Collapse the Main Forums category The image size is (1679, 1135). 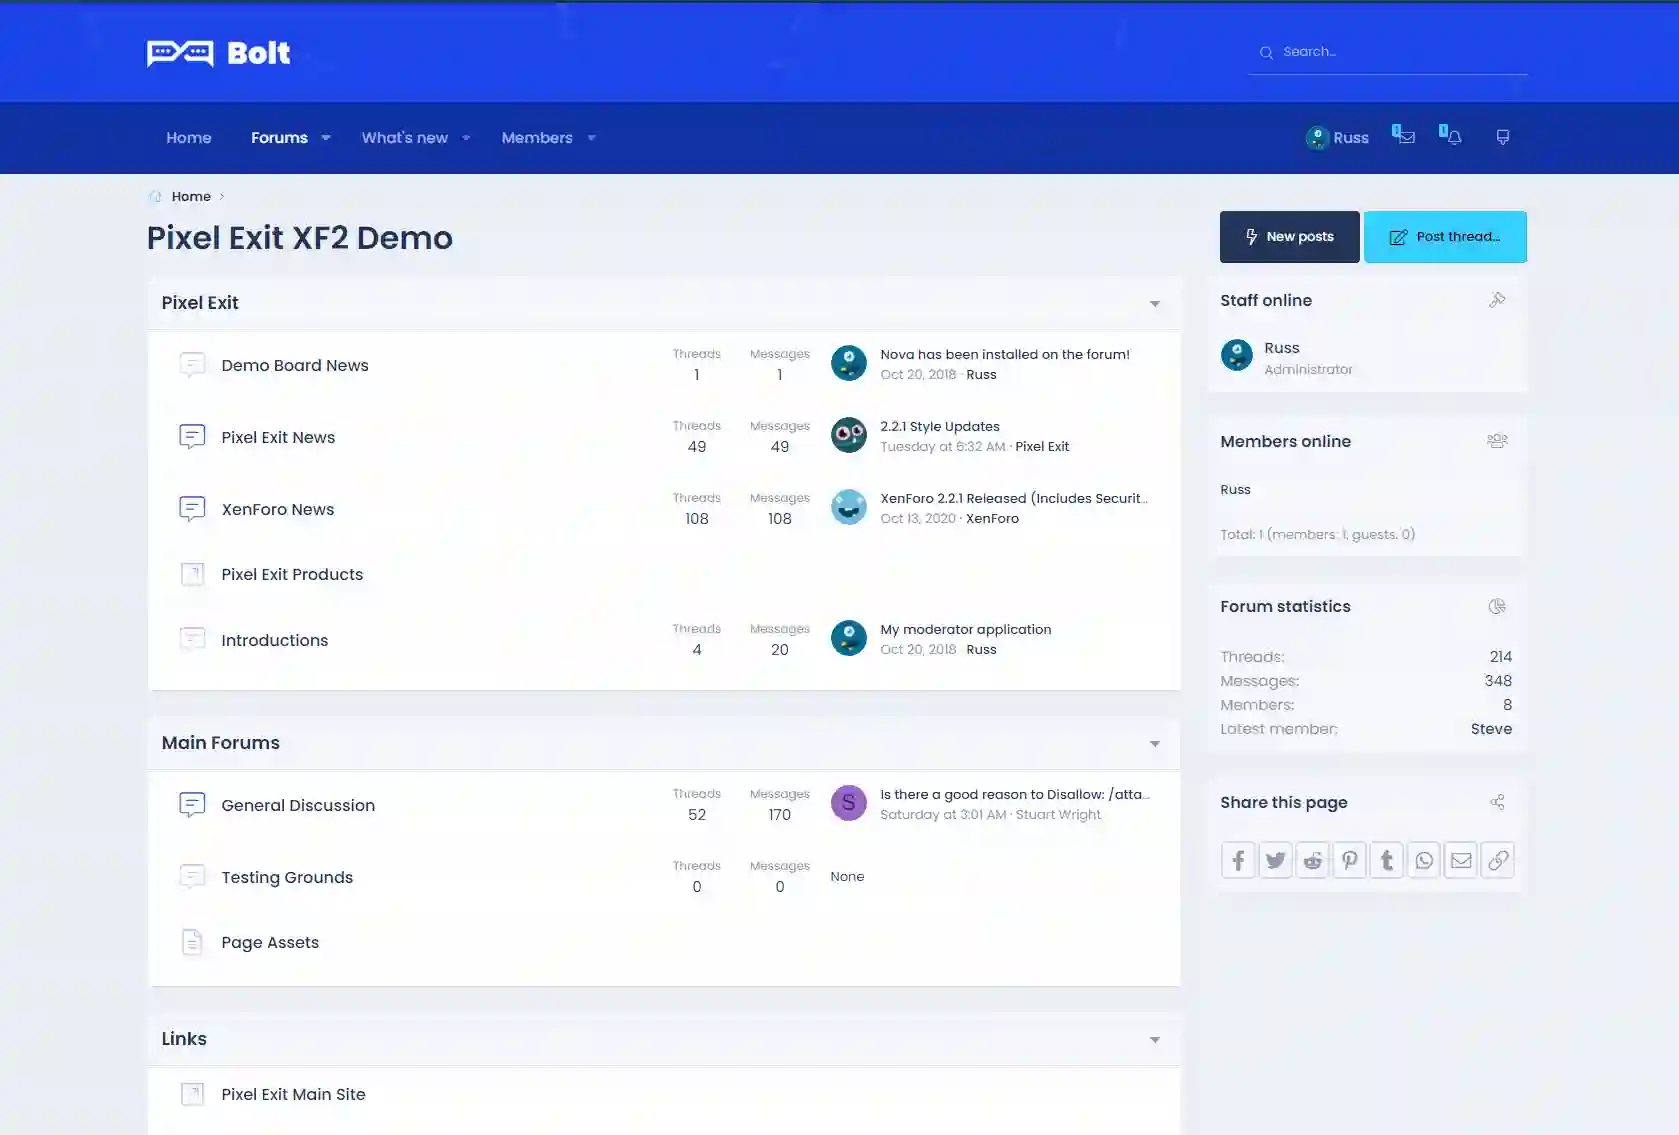coord(1155,744)
